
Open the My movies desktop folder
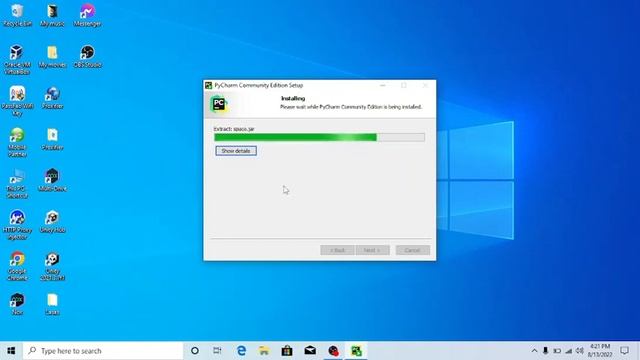tap(52, 57)
